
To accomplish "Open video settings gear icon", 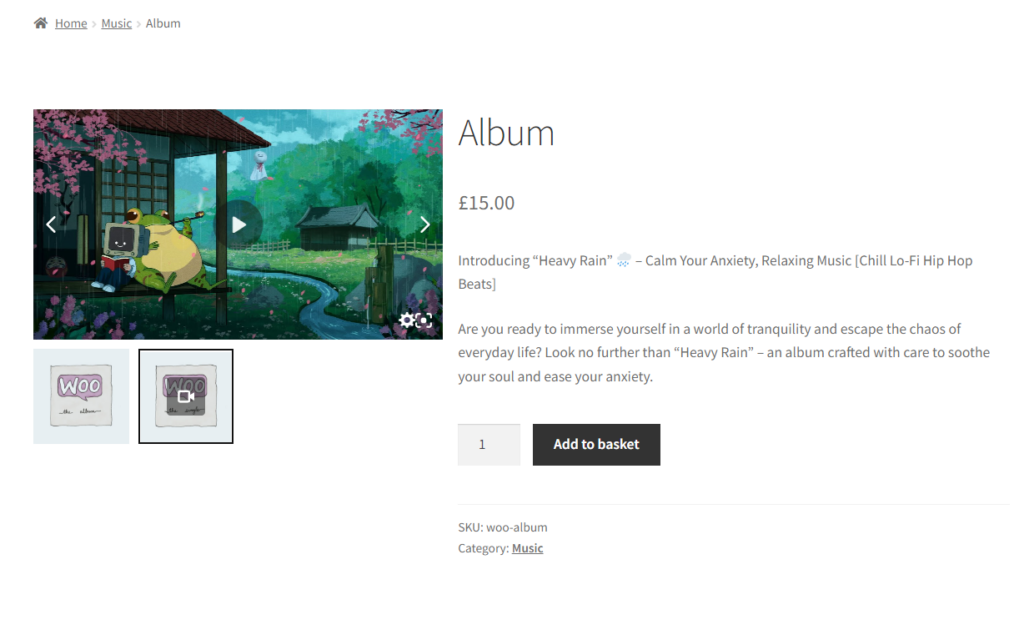I will pos(406,320).
